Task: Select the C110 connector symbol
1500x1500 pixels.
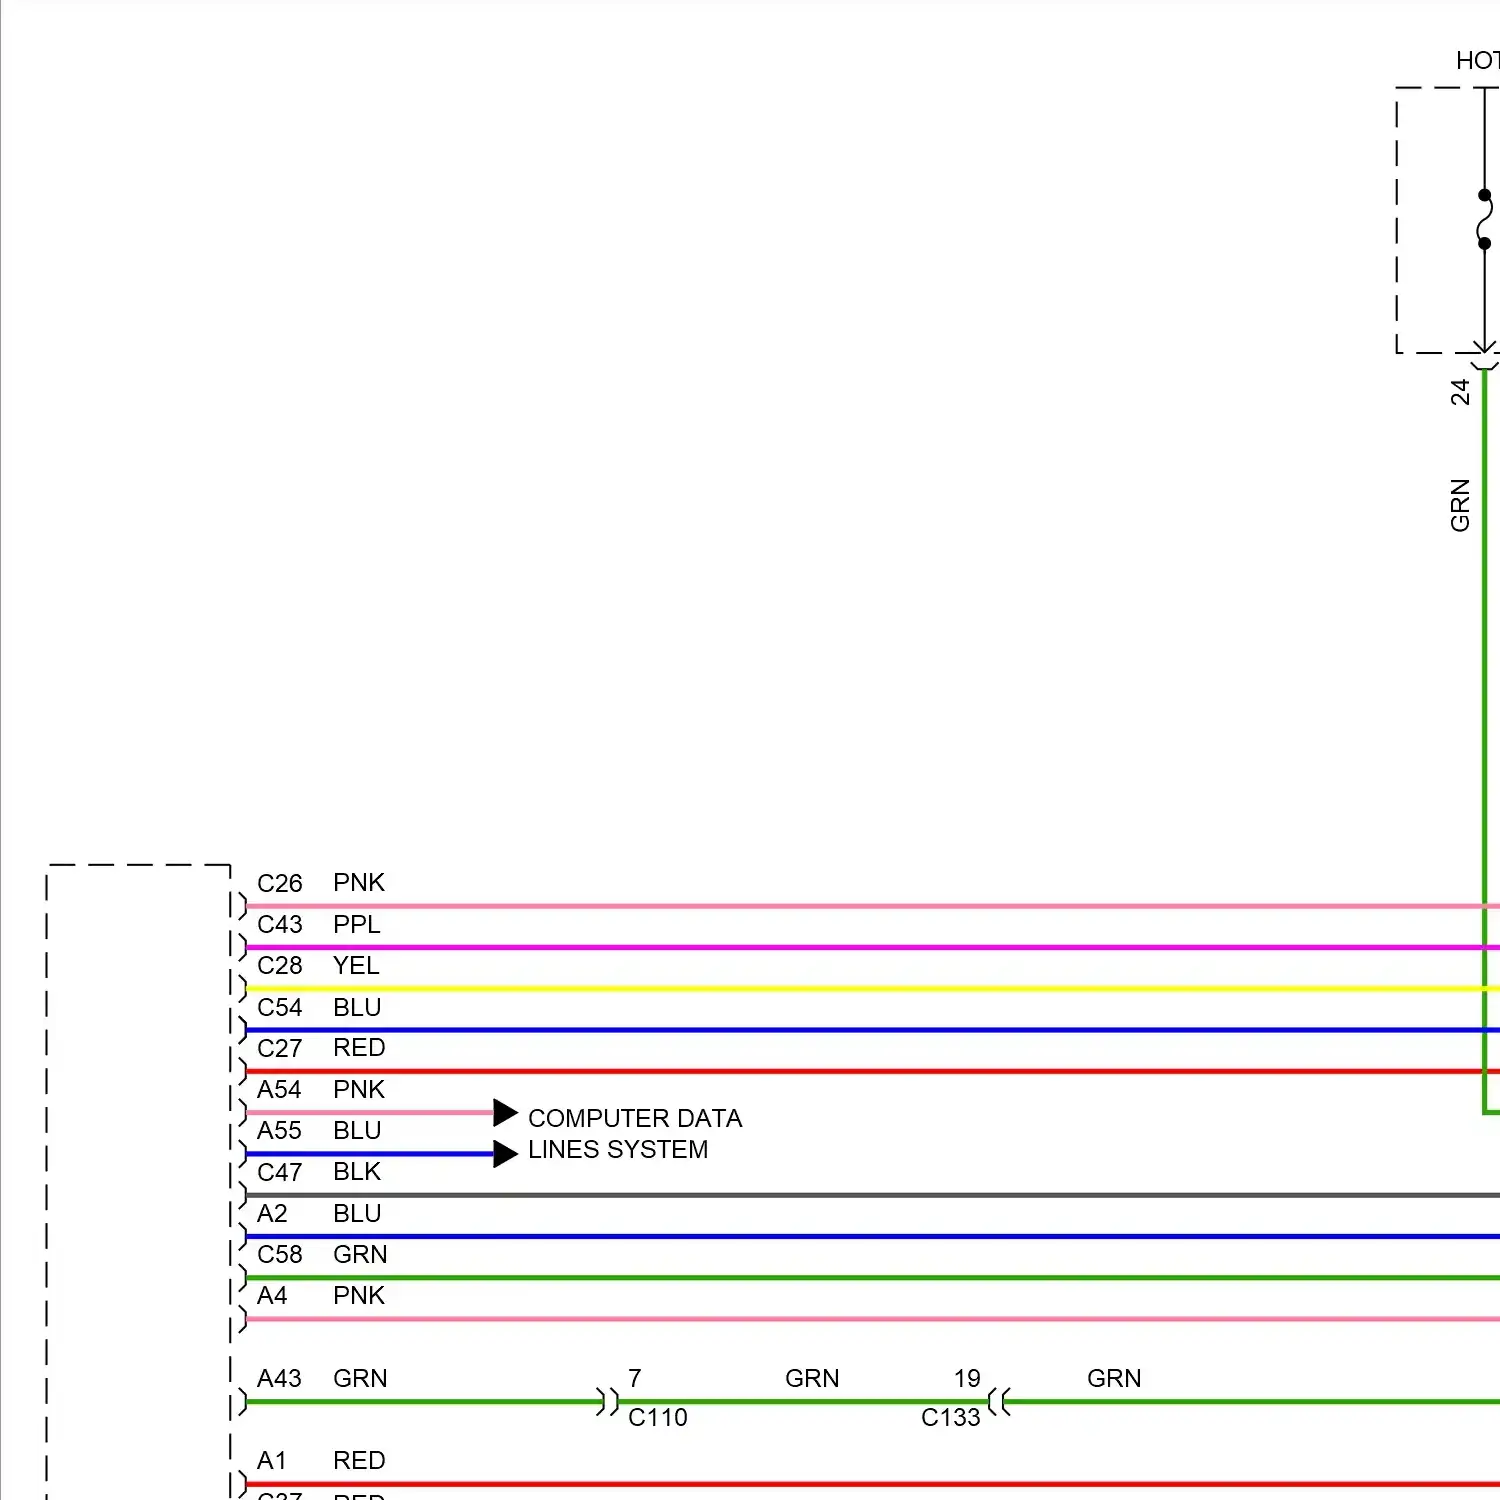Action: pyautogui.click(x=607, y=1401)
